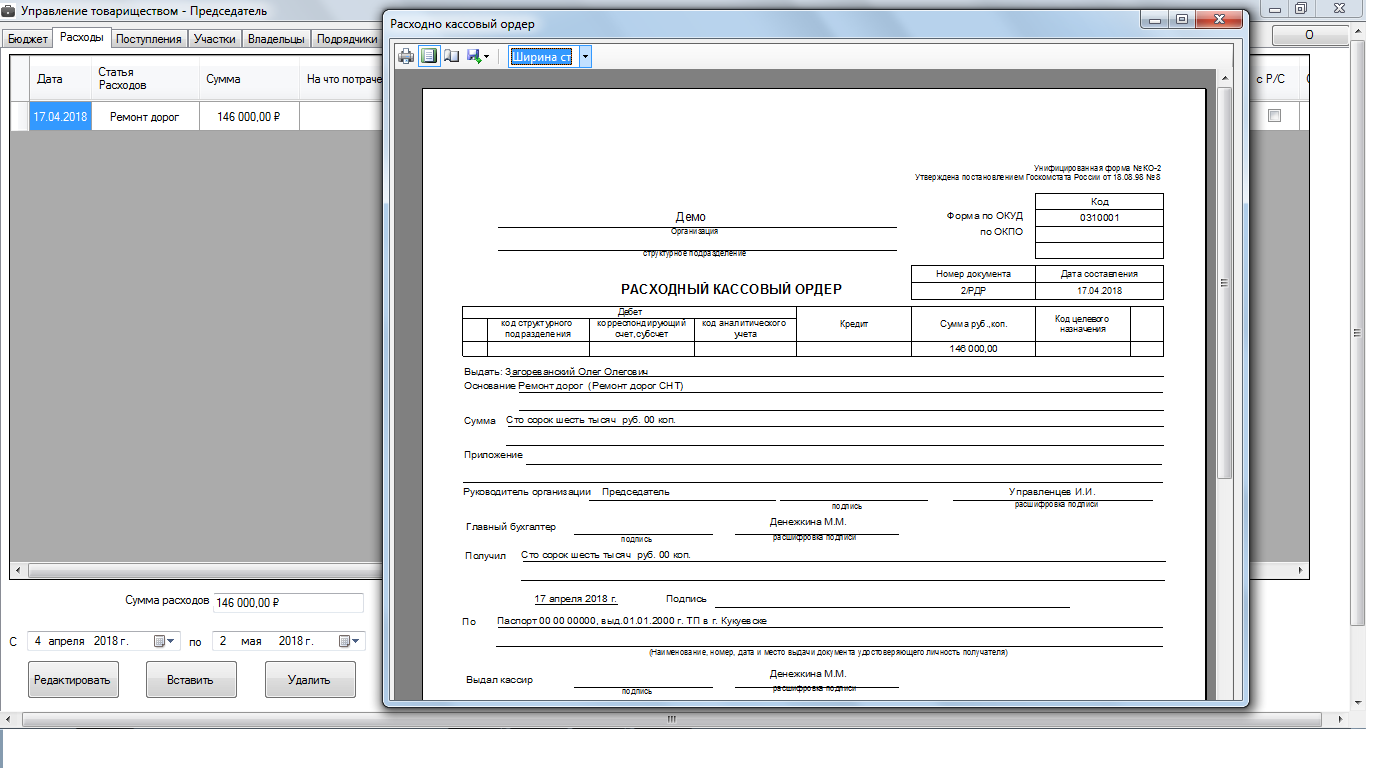Open page setup icon in report toolbar
Image resolution: width=1382 pixels, height=778 pixels.
point(451,57)
